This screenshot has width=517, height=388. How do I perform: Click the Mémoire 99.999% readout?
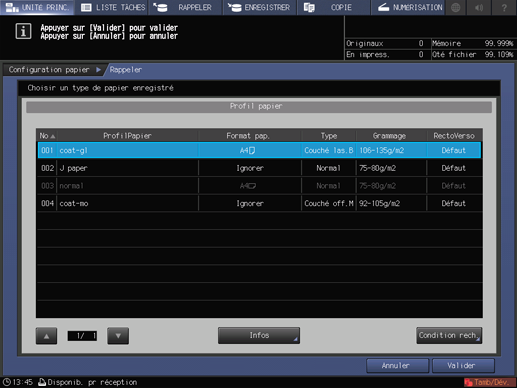pos(473,44)
